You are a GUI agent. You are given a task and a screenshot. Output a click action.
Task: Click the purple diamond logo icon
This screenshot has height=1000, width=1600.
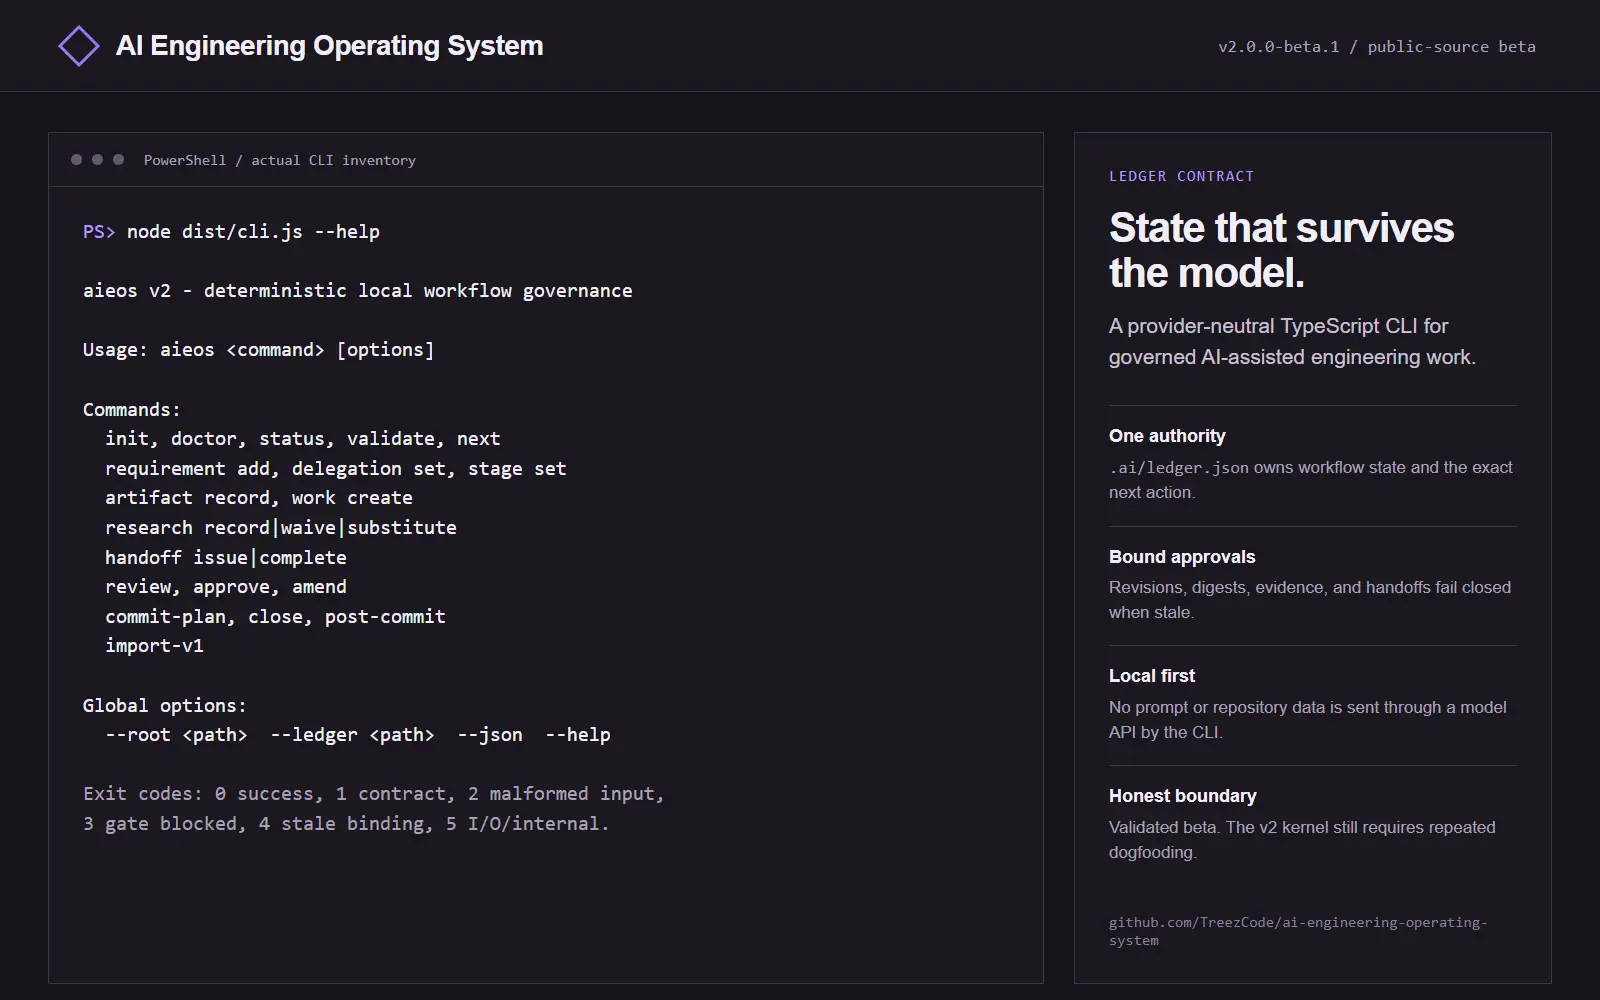[x=79, y=46]
